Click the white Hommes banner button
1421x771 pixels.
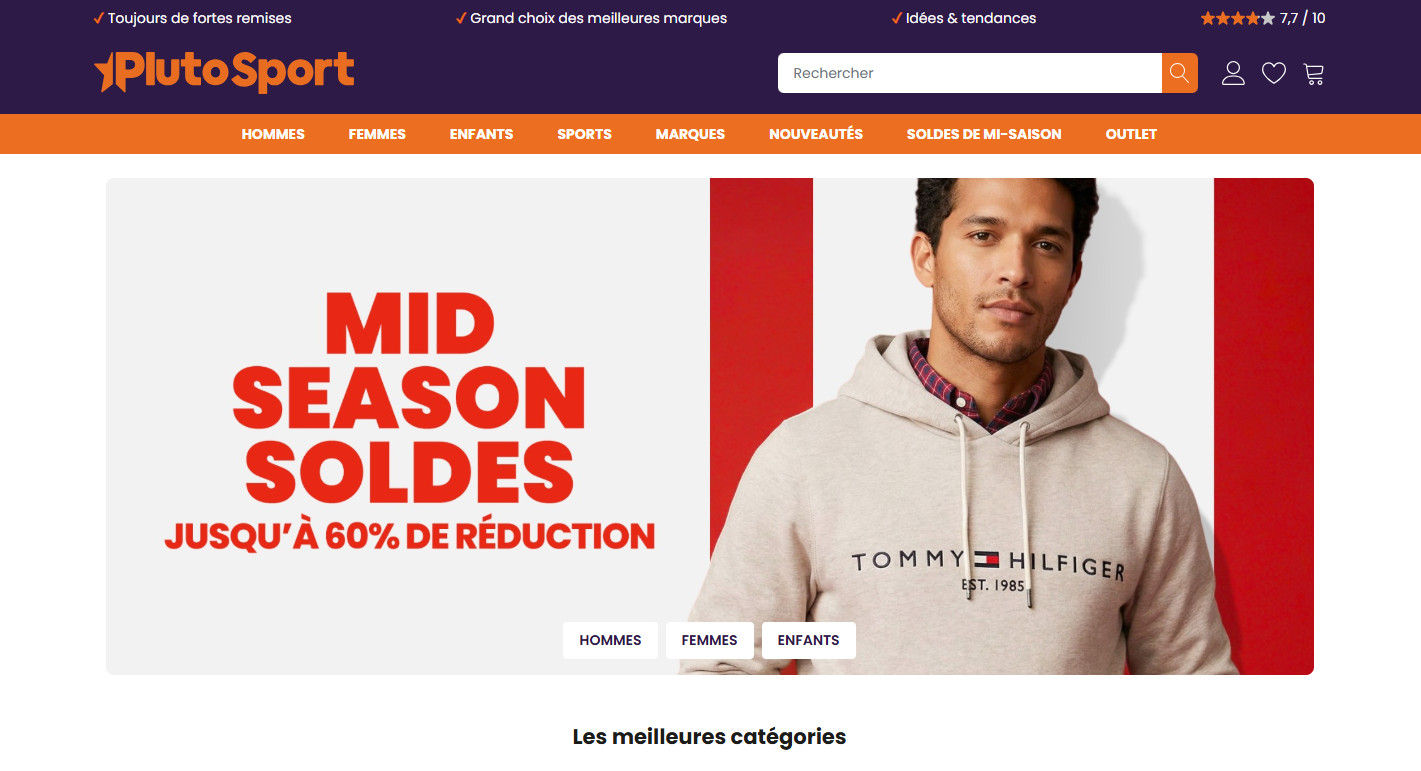[610, 640]
